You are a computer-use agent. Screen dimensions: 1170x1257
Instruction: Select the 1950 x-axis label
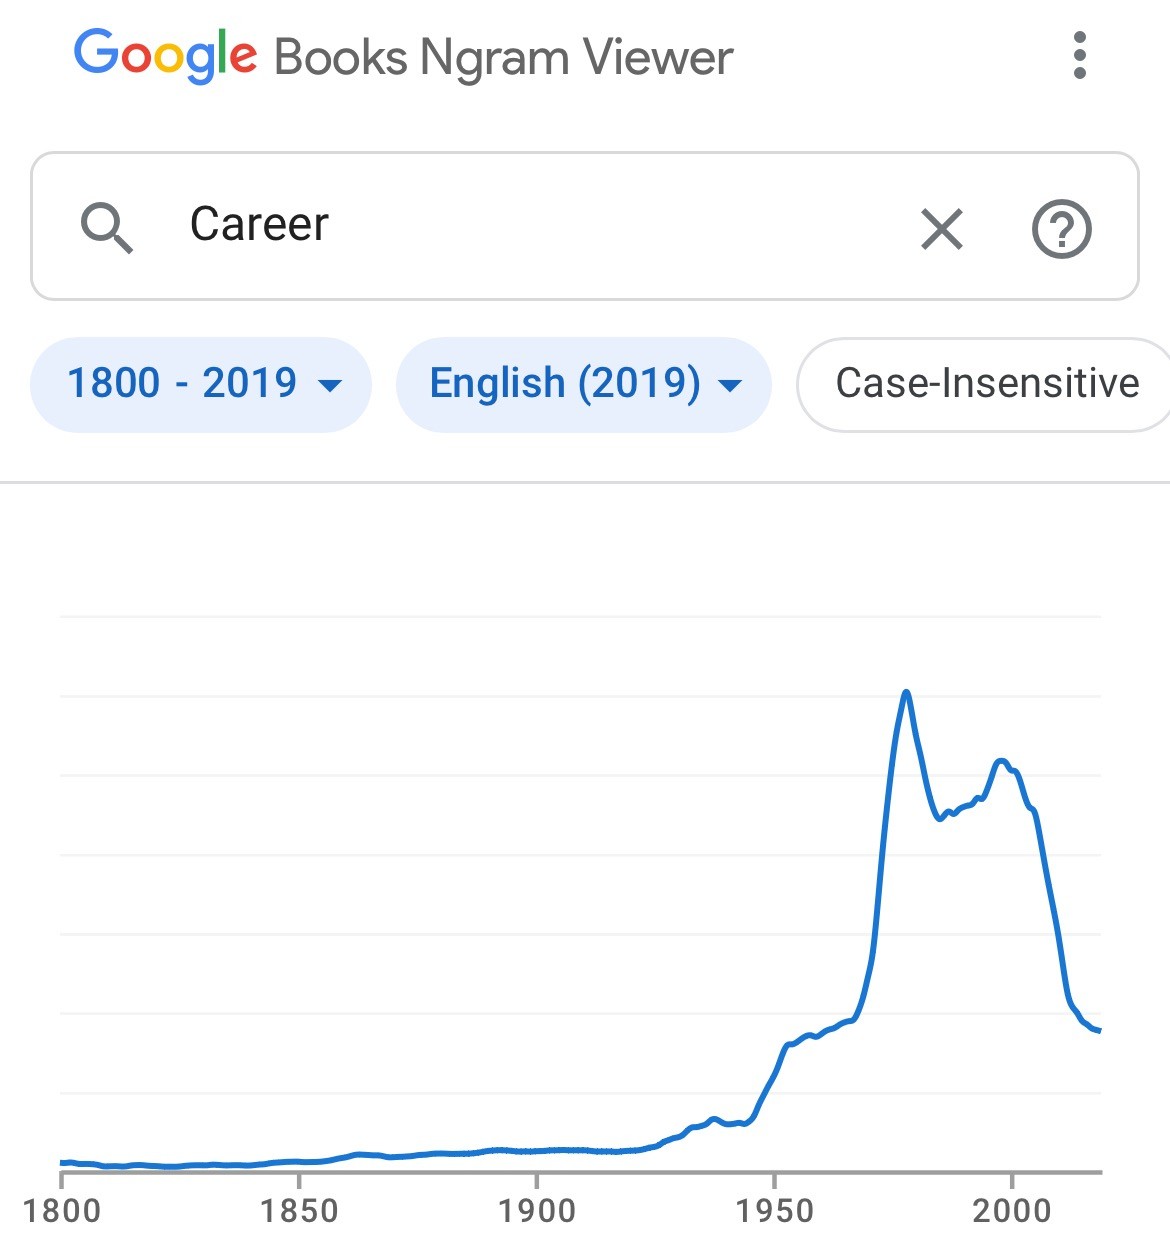tap(774, 1211)
